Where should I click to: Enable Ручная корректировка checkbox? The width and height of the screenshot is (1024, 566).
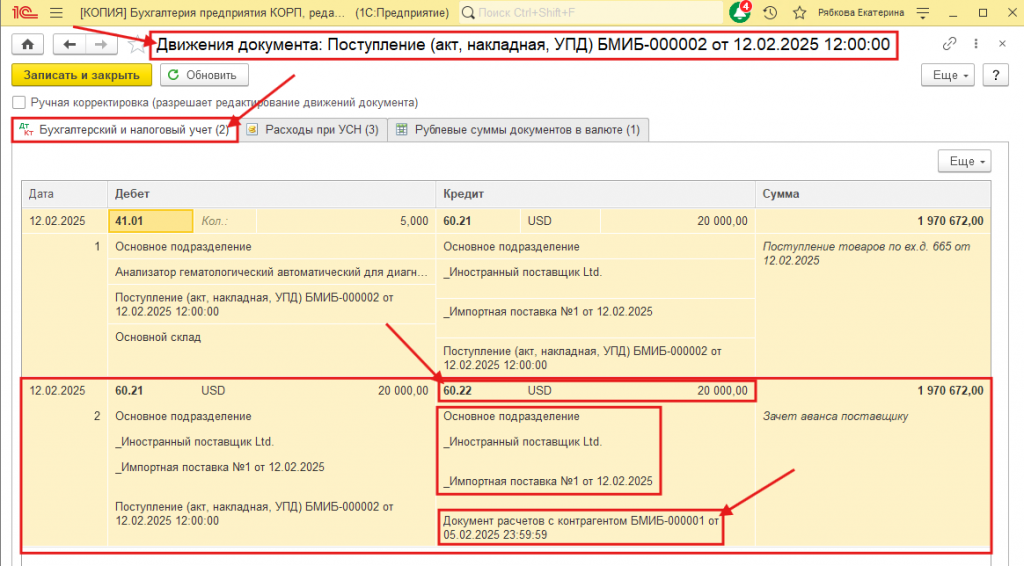tap(19, 102)
